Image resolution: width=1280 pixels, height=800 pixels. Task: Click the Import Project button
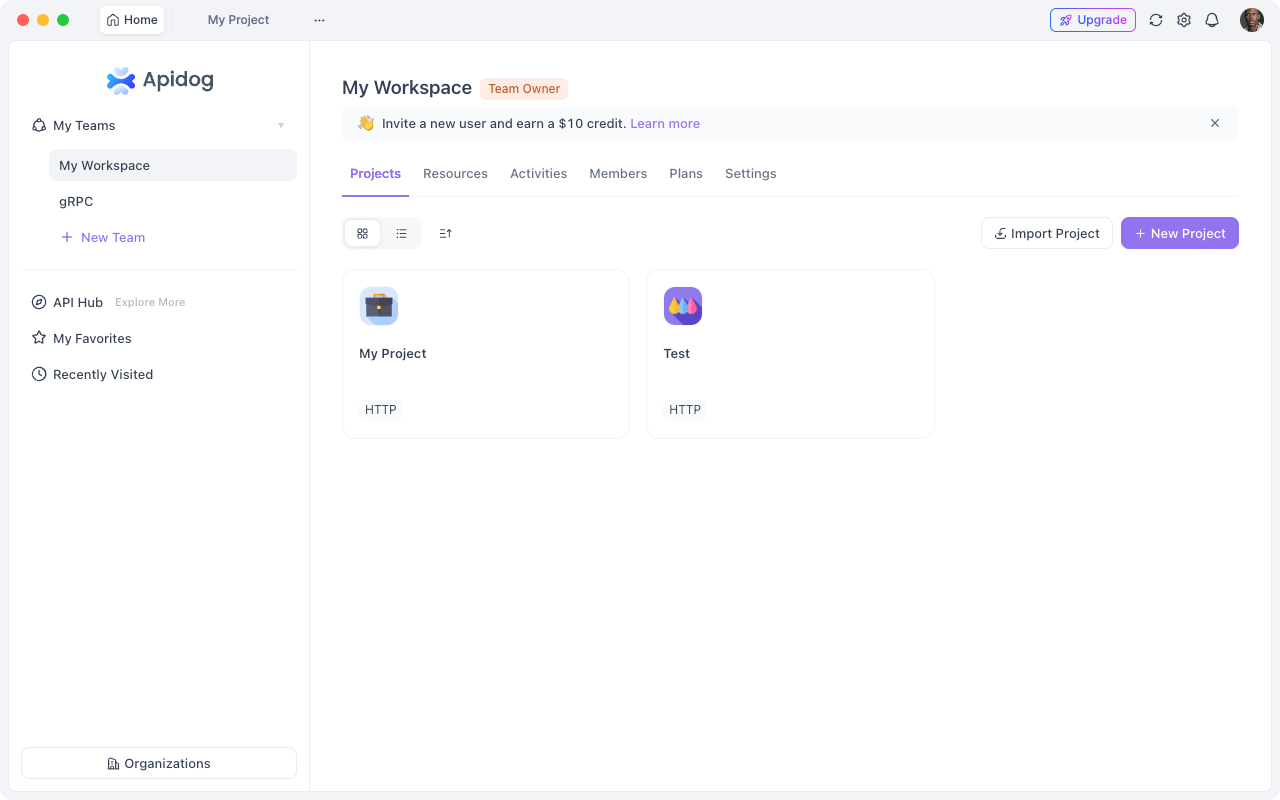pos(1046,233)
